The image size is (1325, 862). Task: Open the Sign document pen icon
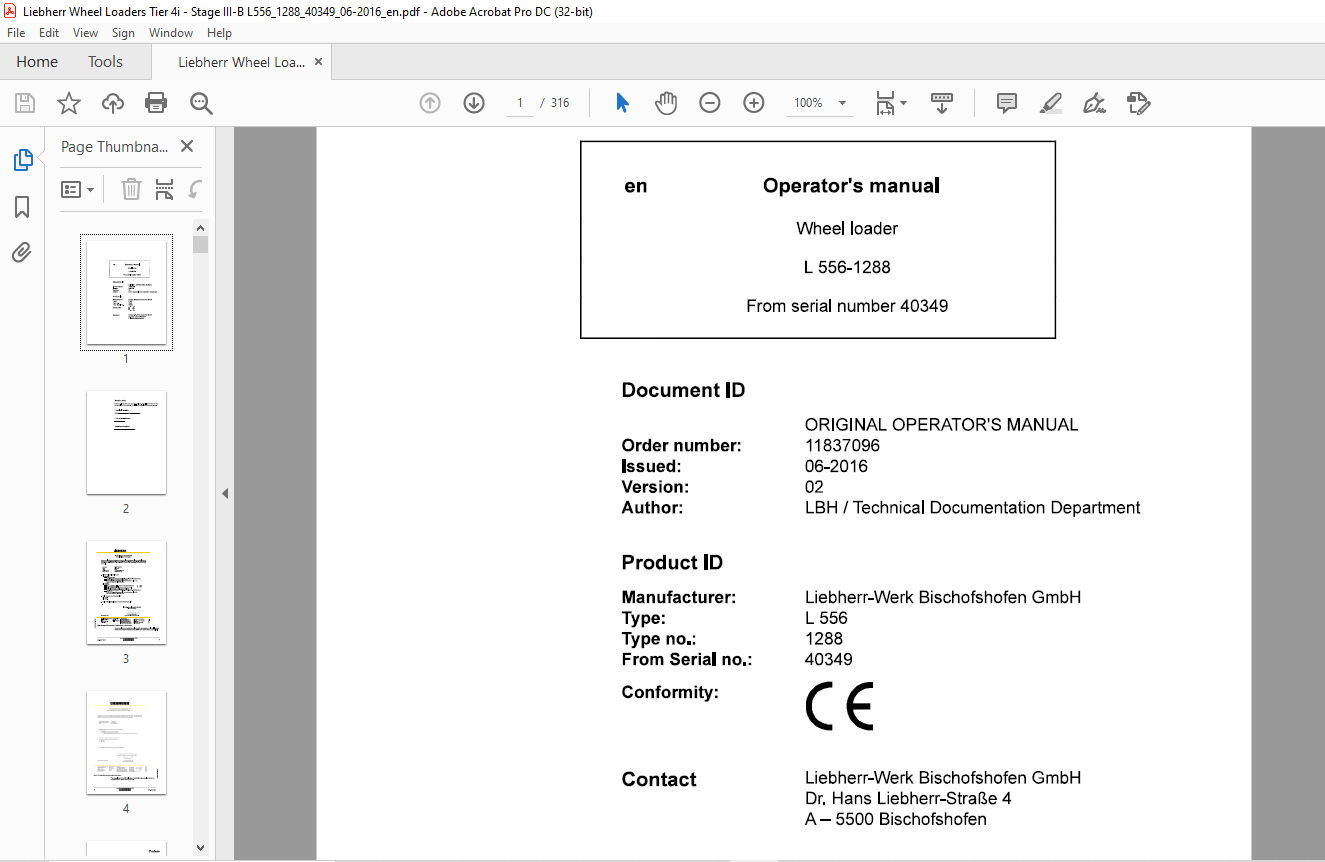[x=1094, y=103]
